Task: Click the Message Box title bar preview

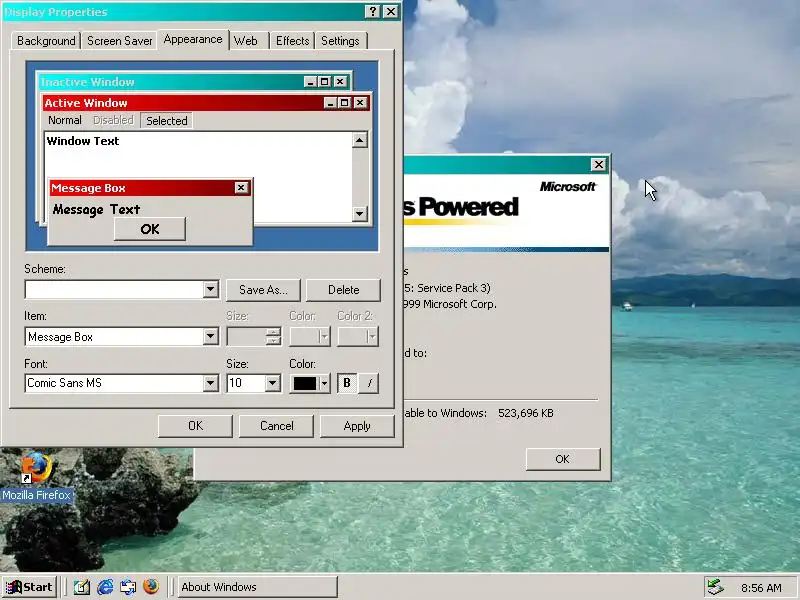Action: [150, 188]
